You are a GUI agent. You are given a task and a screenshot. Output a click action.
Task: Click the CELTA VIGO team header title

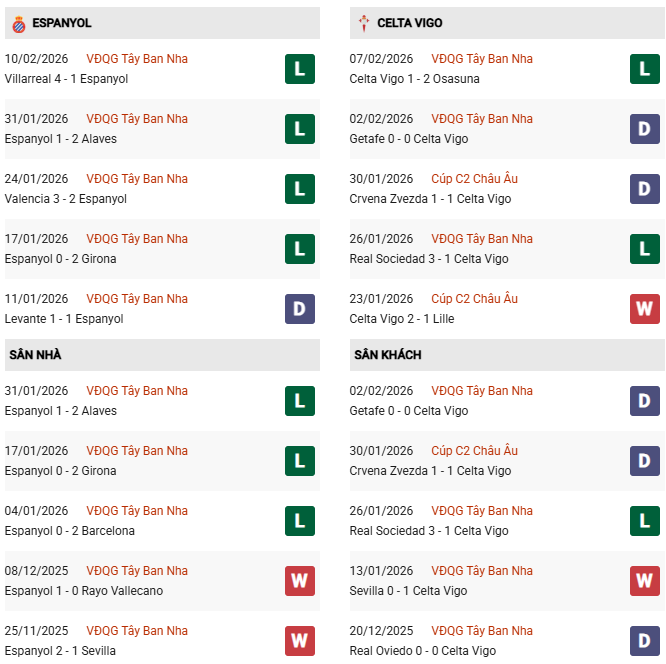410,23
